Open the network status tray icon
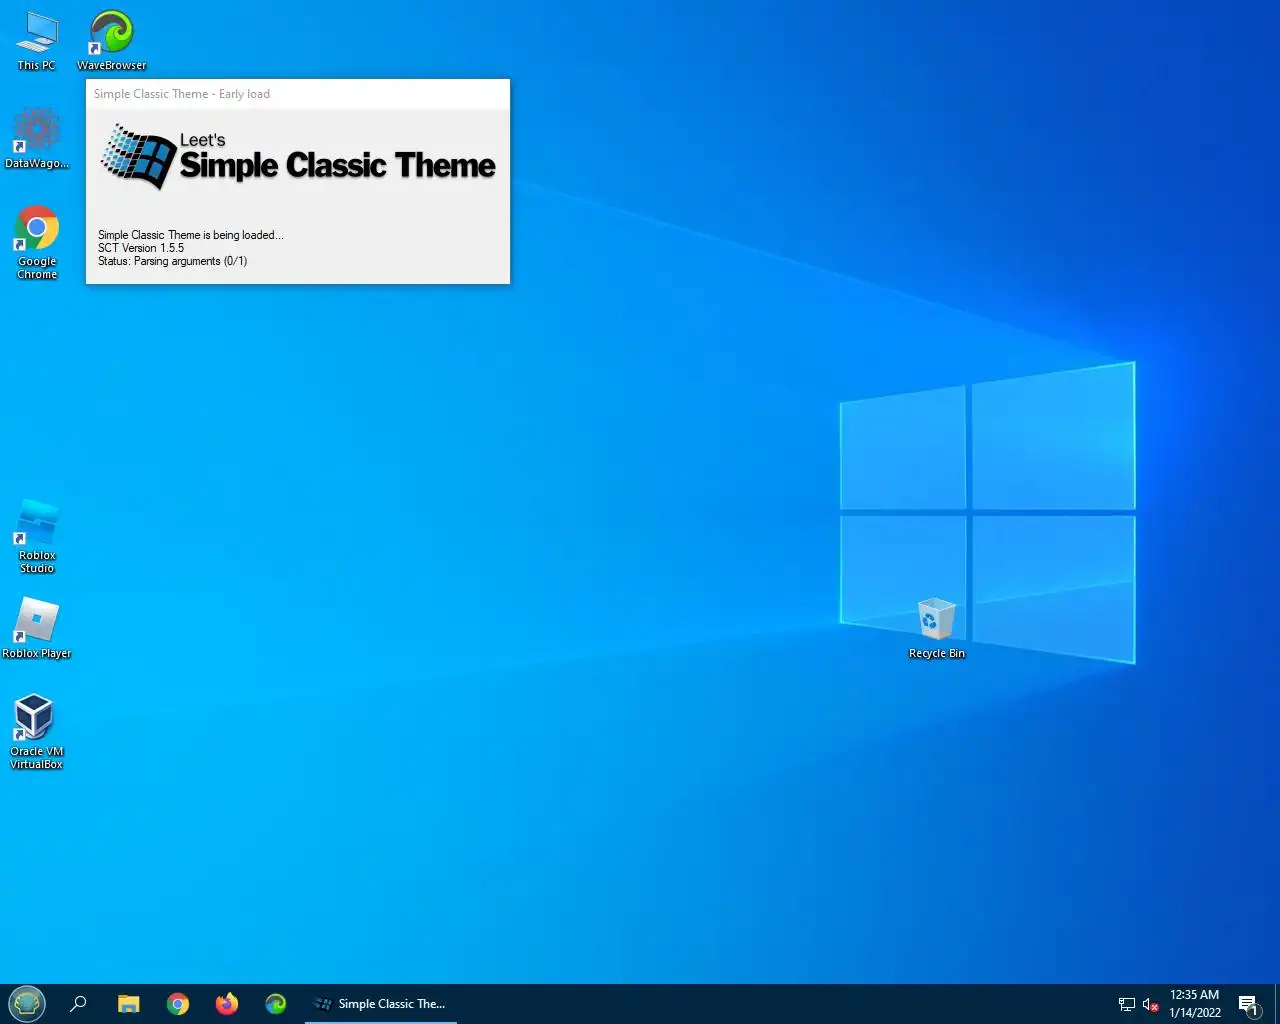Screen dimensions: 1280x1024 (1127, 1005)
